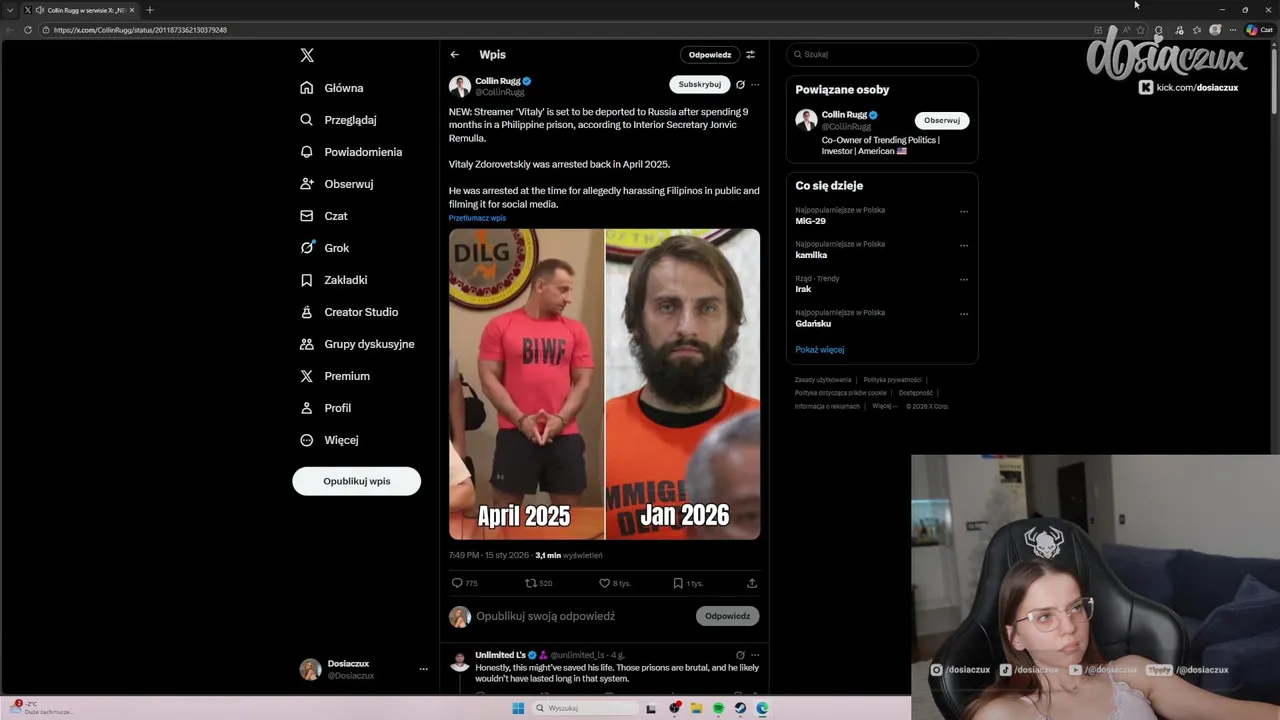Screen dimensions: 1280x720
Task: Open options dots for Irak trend
Action: (964, 279)
